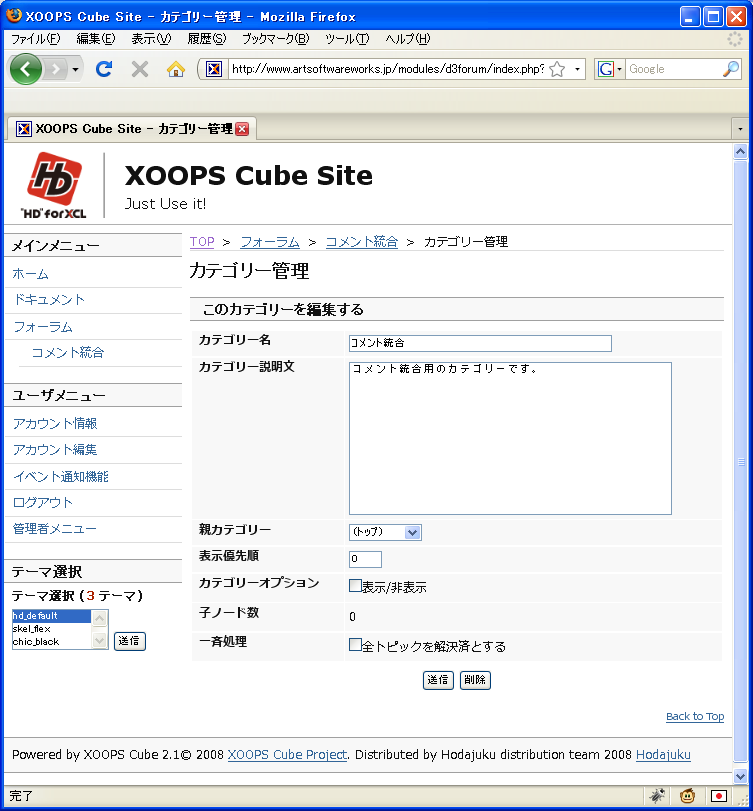Image resolution: width=753 pixels, height=811 pixels.
Task: Click the Firebug bug icon in status bar
Action: (x=657, y=796)
